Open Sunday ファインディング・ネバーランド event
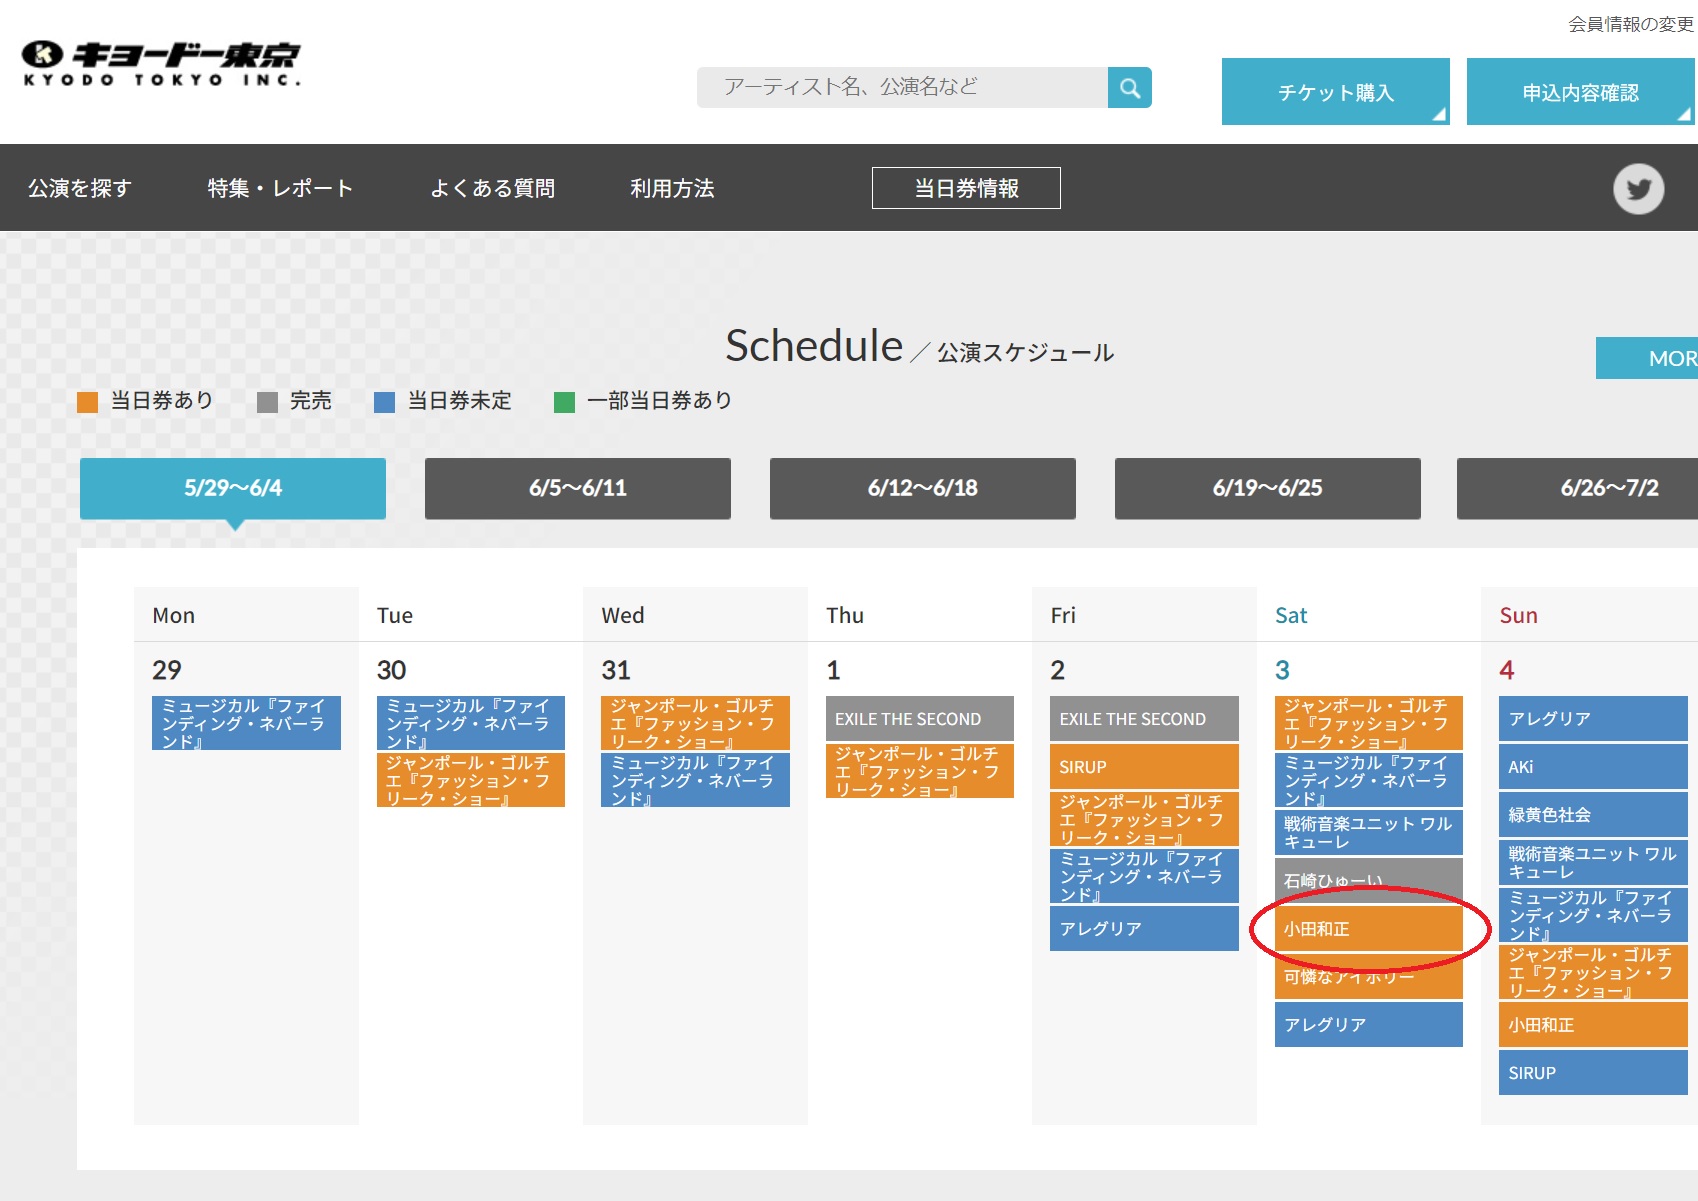This screenshot has width=1698, height=1201. 1593,915
